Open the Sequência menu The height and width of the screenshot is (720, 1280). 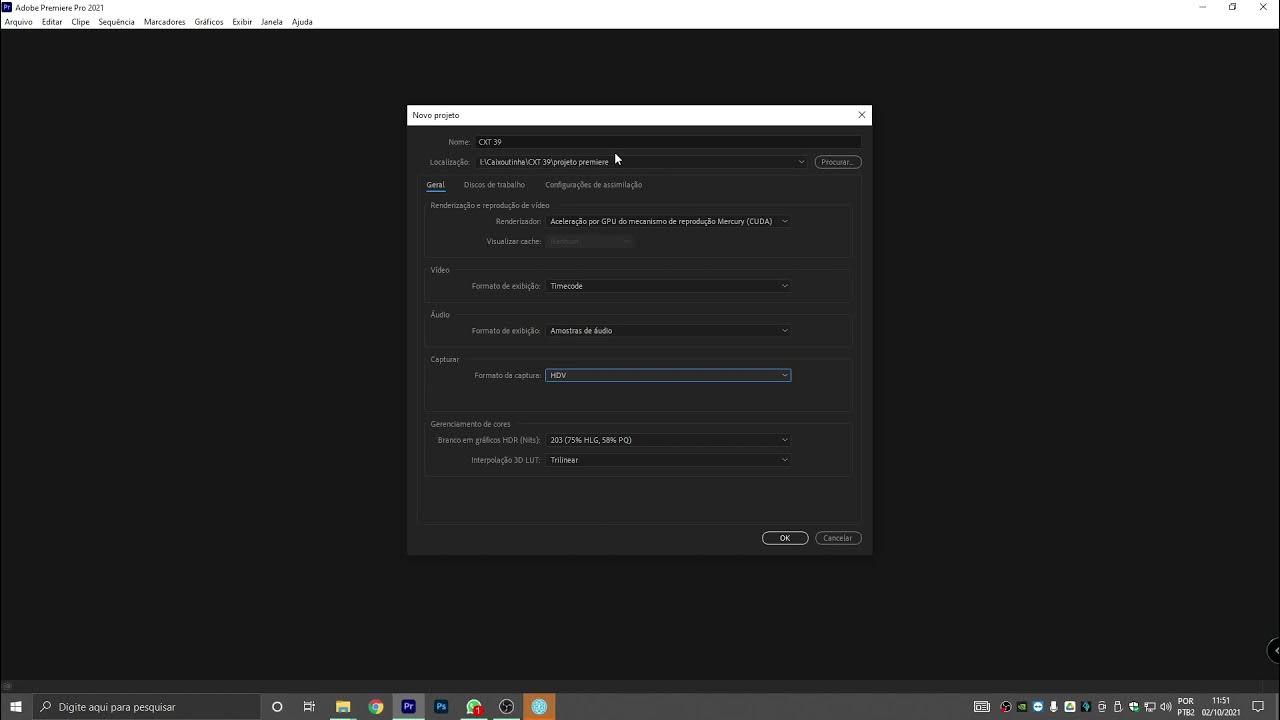(116, 22)
